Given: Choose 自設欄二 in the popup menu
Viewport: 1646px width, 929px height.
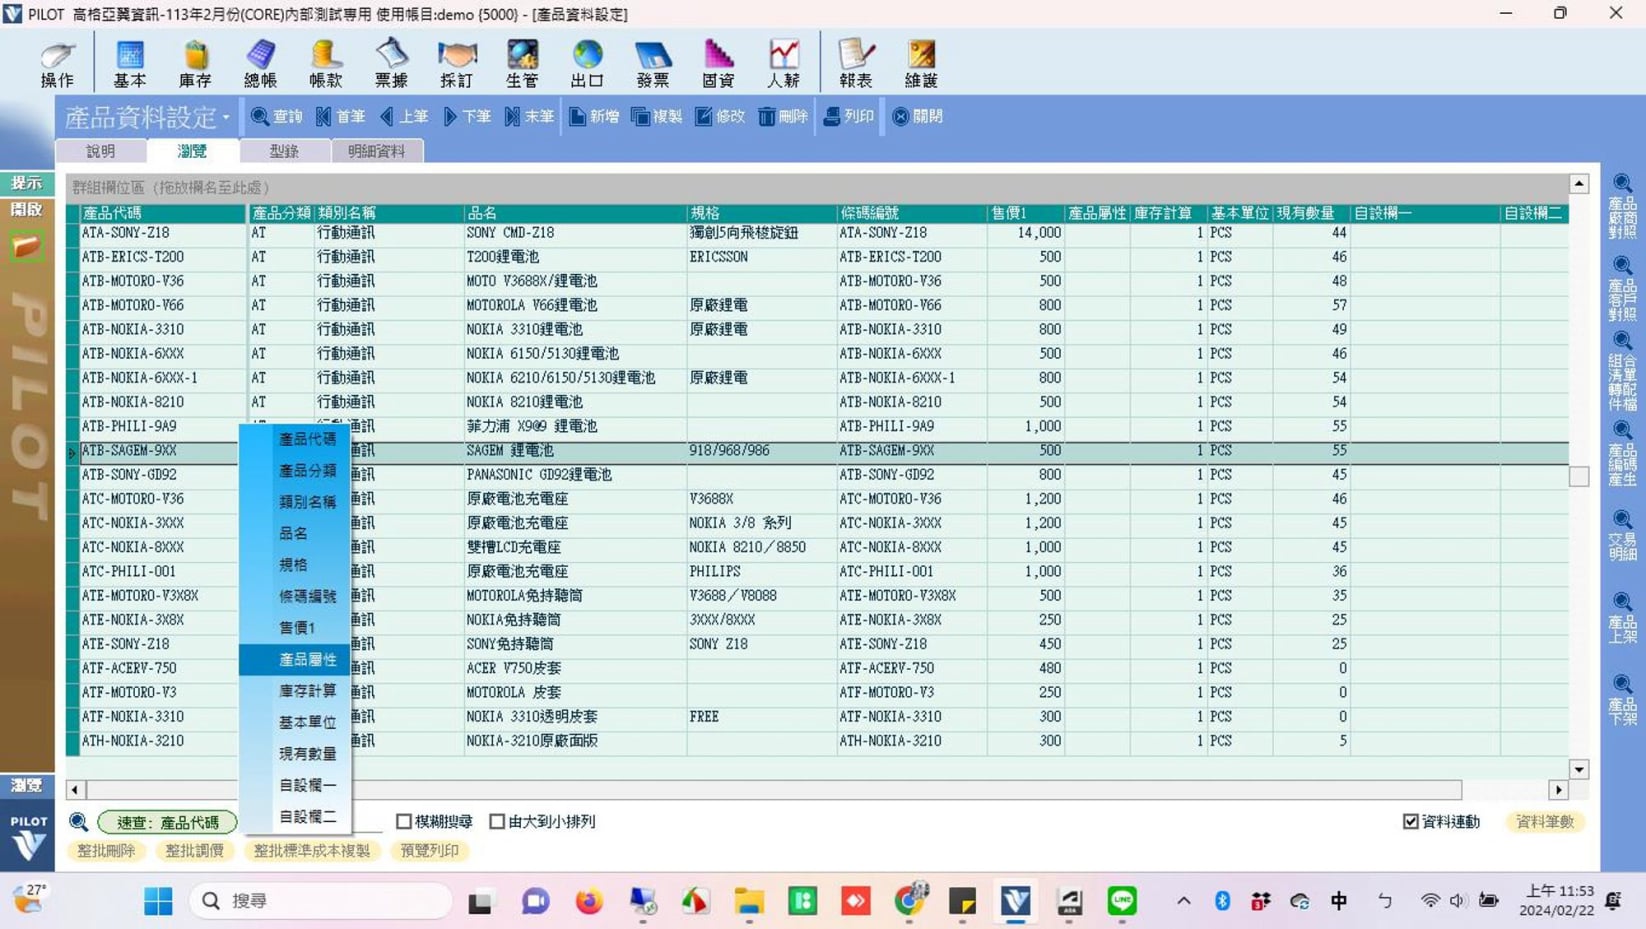Looking at the screenshot, I should click(x=296, y=816).
